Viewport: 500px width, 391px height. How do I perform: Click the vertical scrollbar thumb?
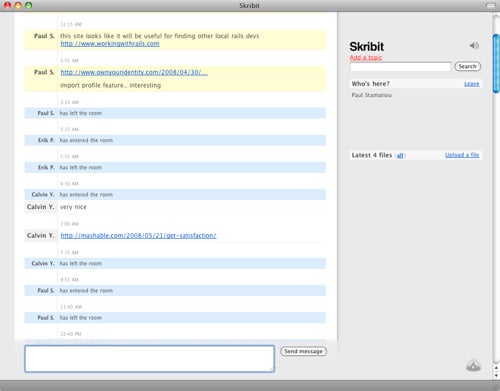[x=496, y=63]
